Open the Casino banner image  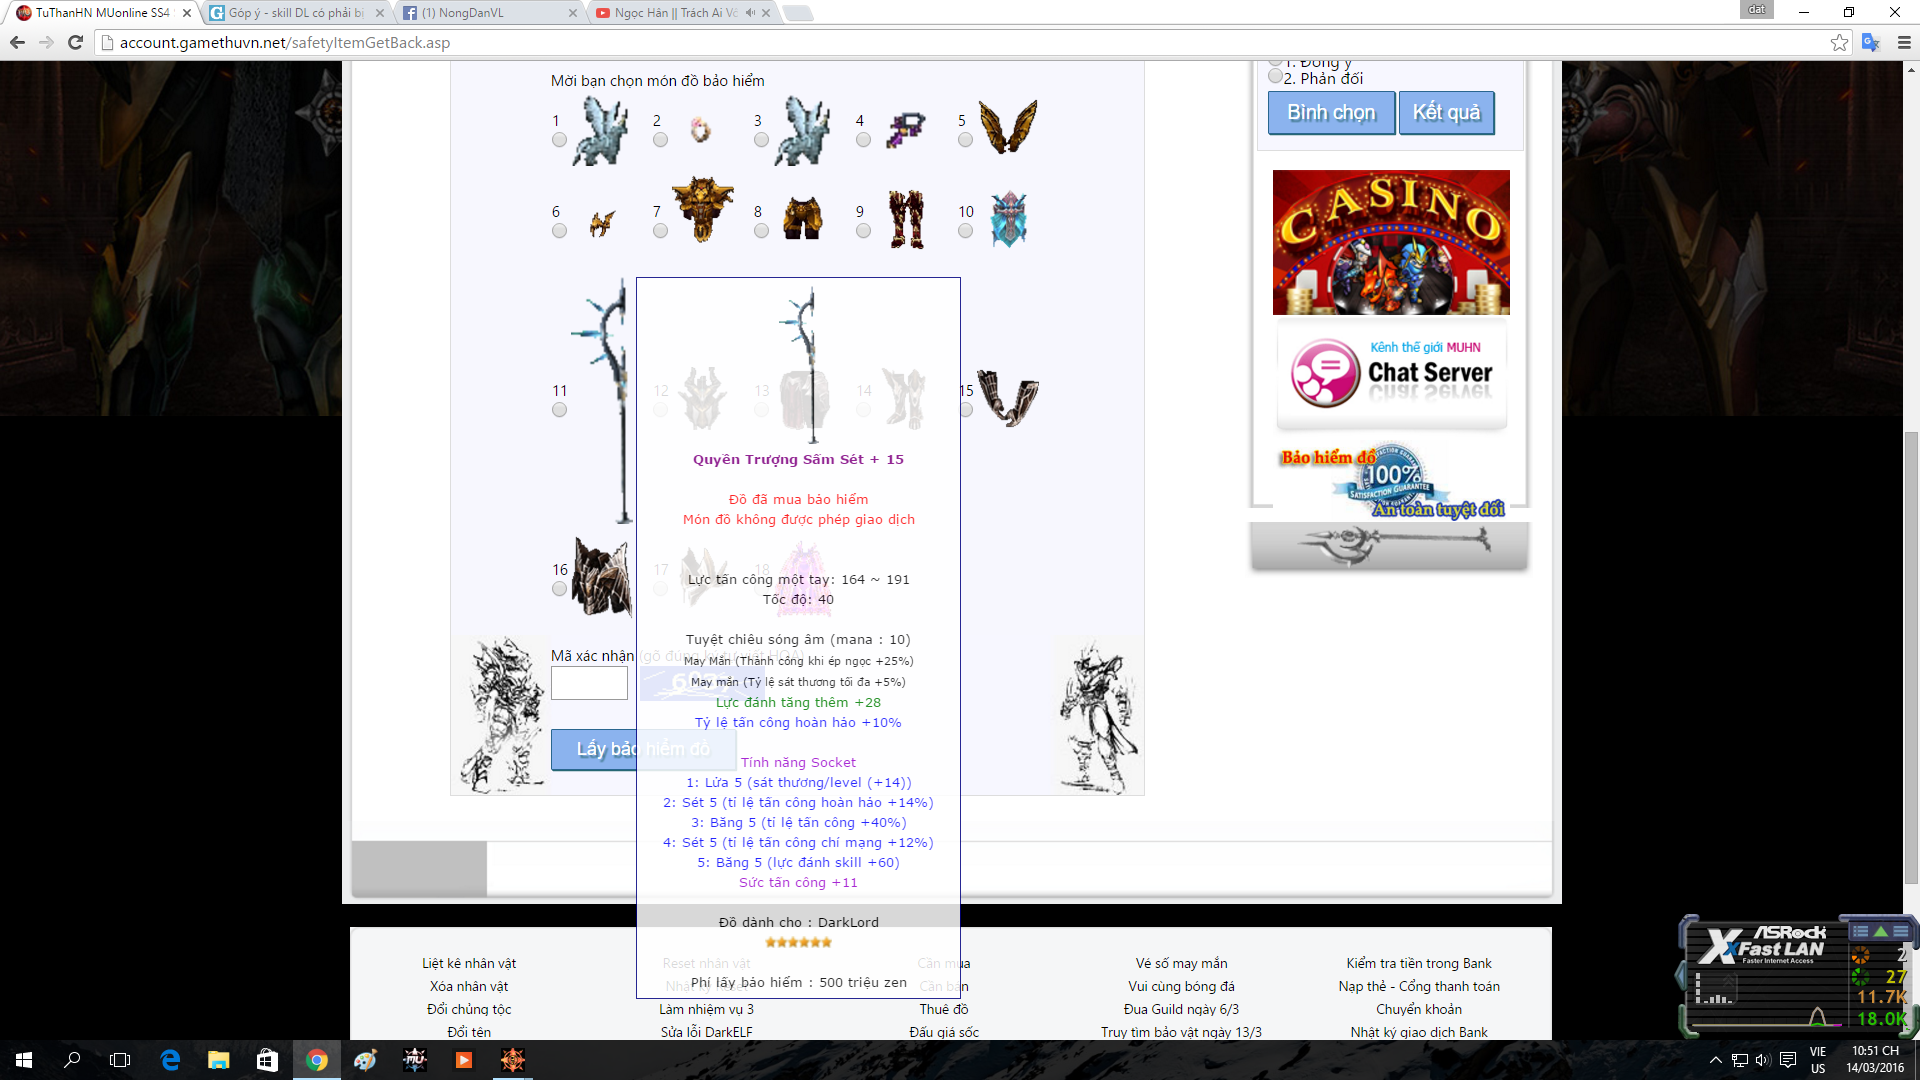pos(1391,242)
